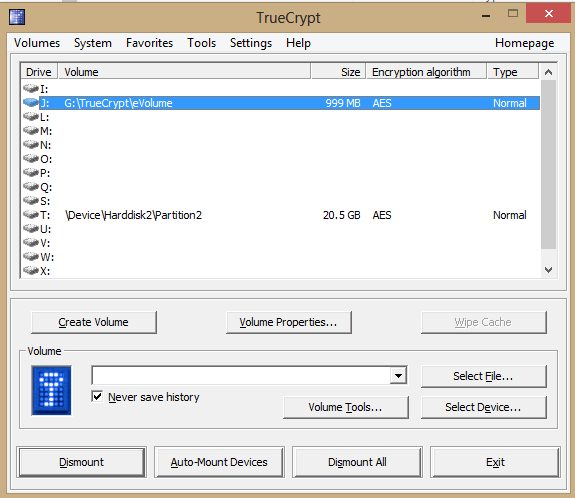Viewport: 575px width, 498px height.
Task: Open the Favorites menu
Action: click(149, 43)
